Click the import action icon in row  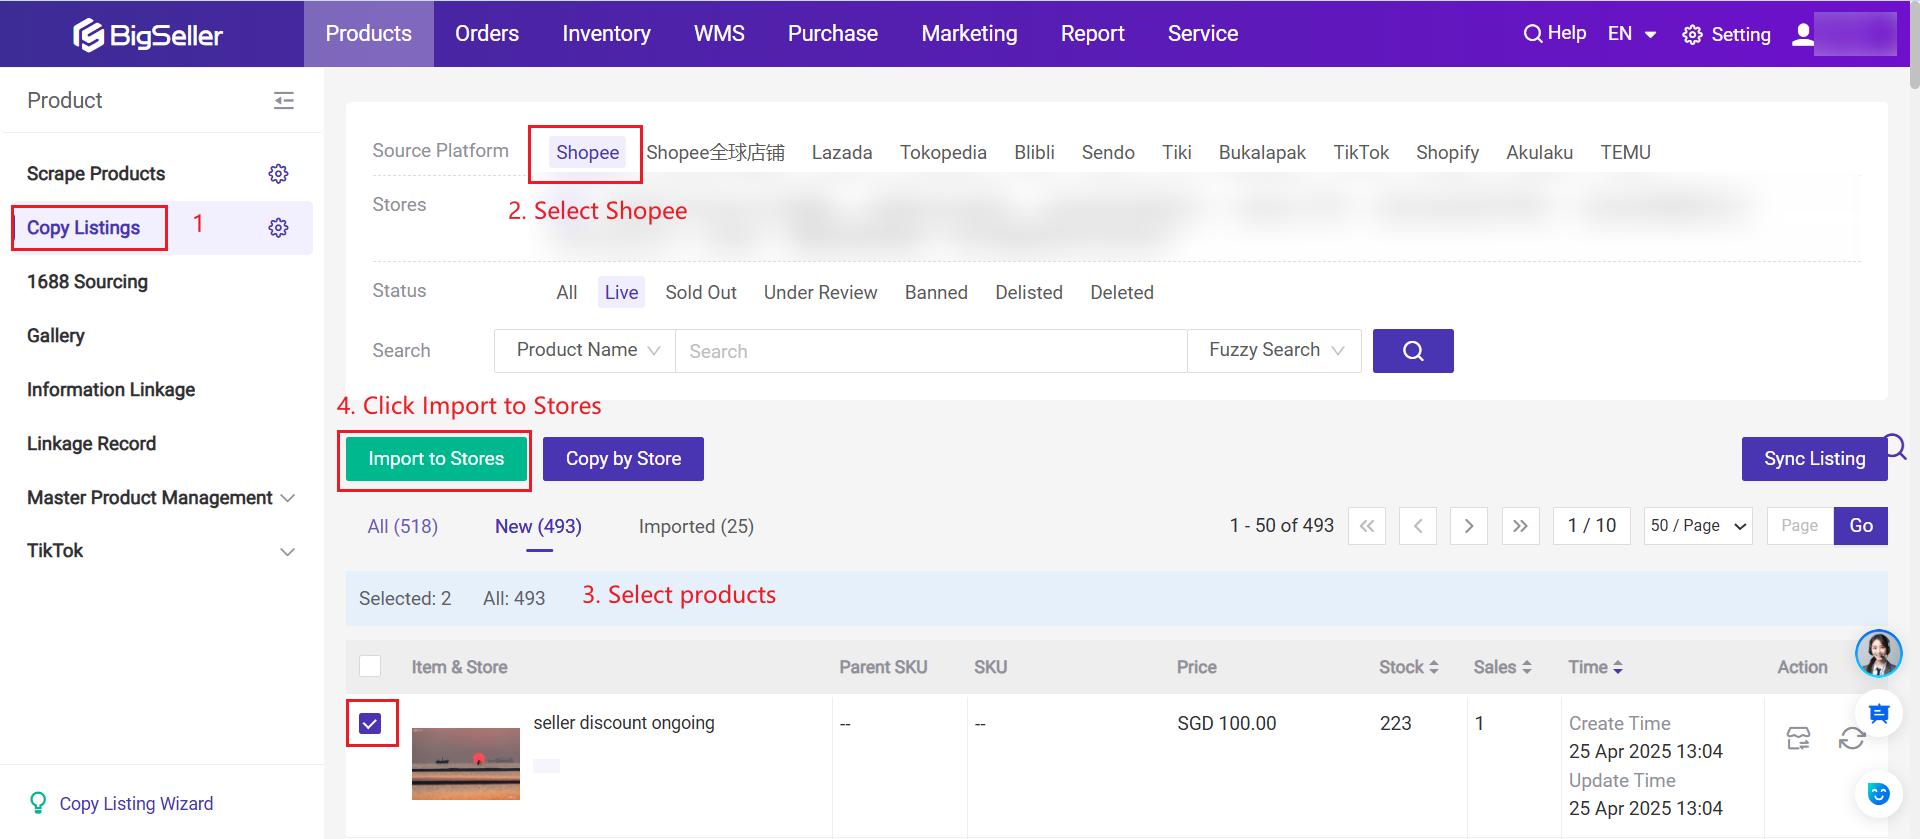pos(1798,738)
